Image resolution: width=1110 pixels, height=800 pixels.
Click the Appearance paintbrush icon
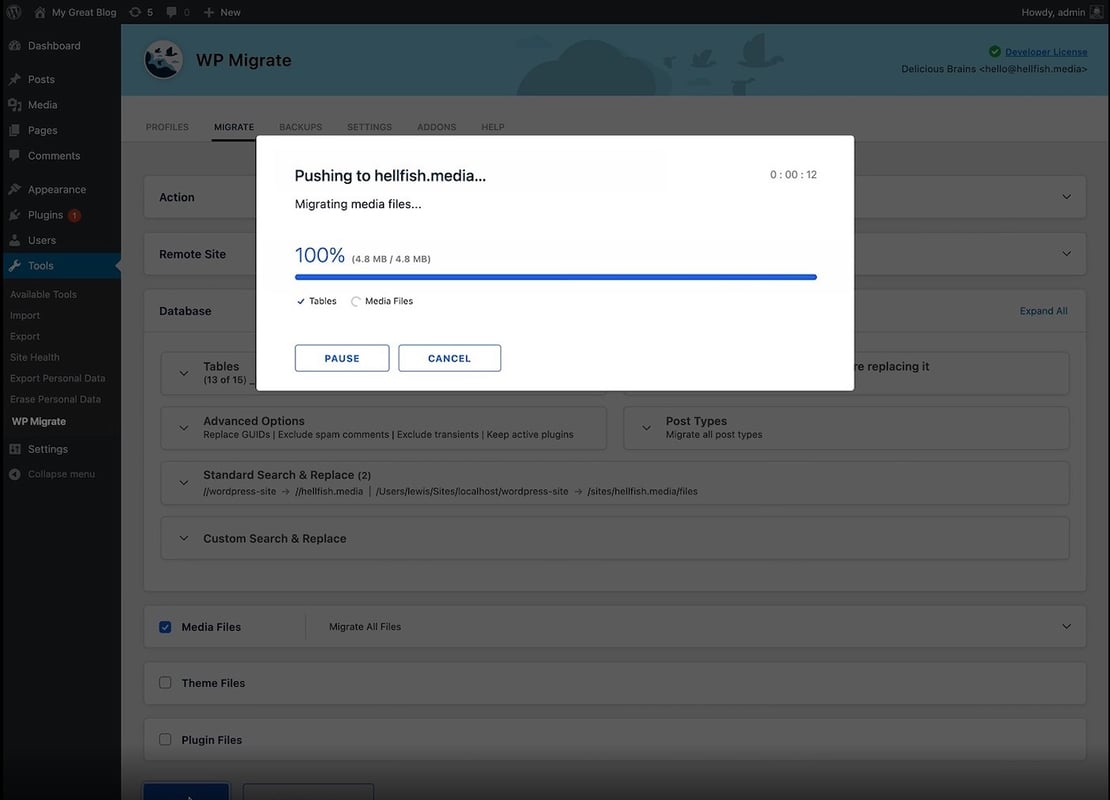14,189
